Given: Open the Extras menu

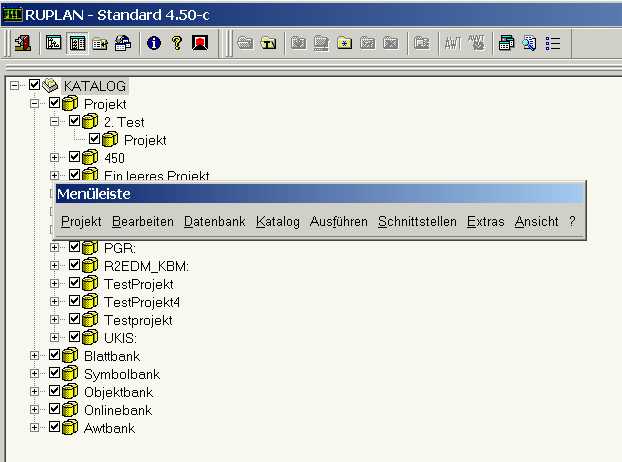Looking at the screenshot, I should 486,221.
